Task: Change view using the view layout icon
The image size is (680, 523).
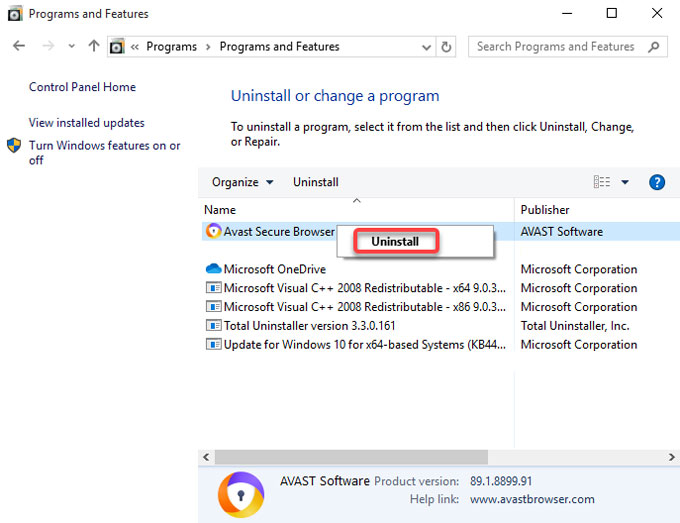Action: [602, 182]
